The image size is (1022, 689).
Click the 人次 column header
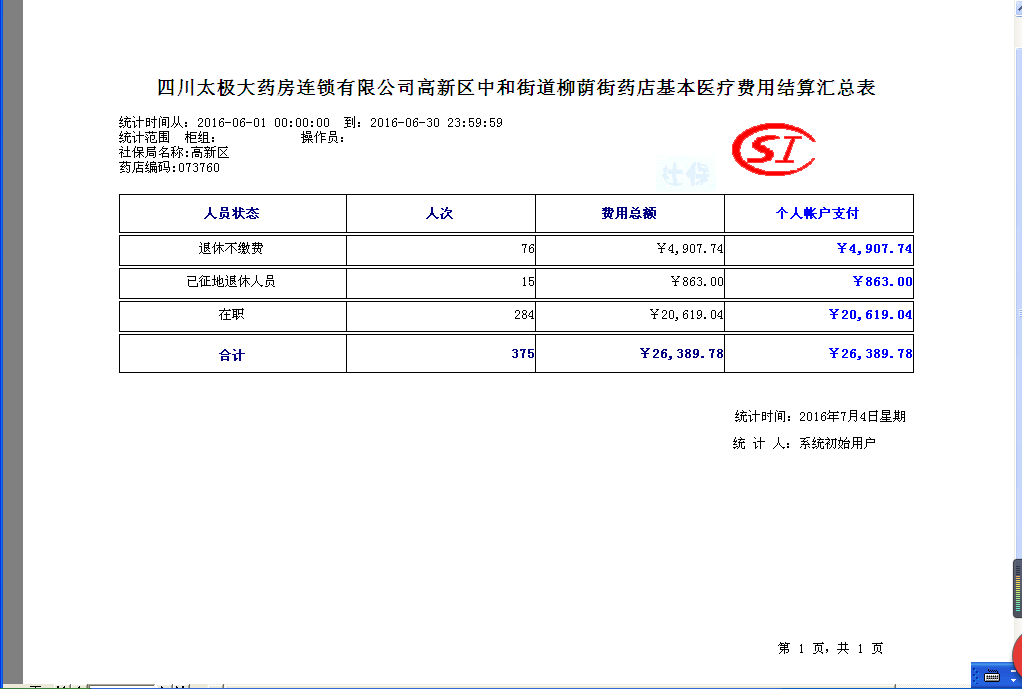click(x=439, y=213)
